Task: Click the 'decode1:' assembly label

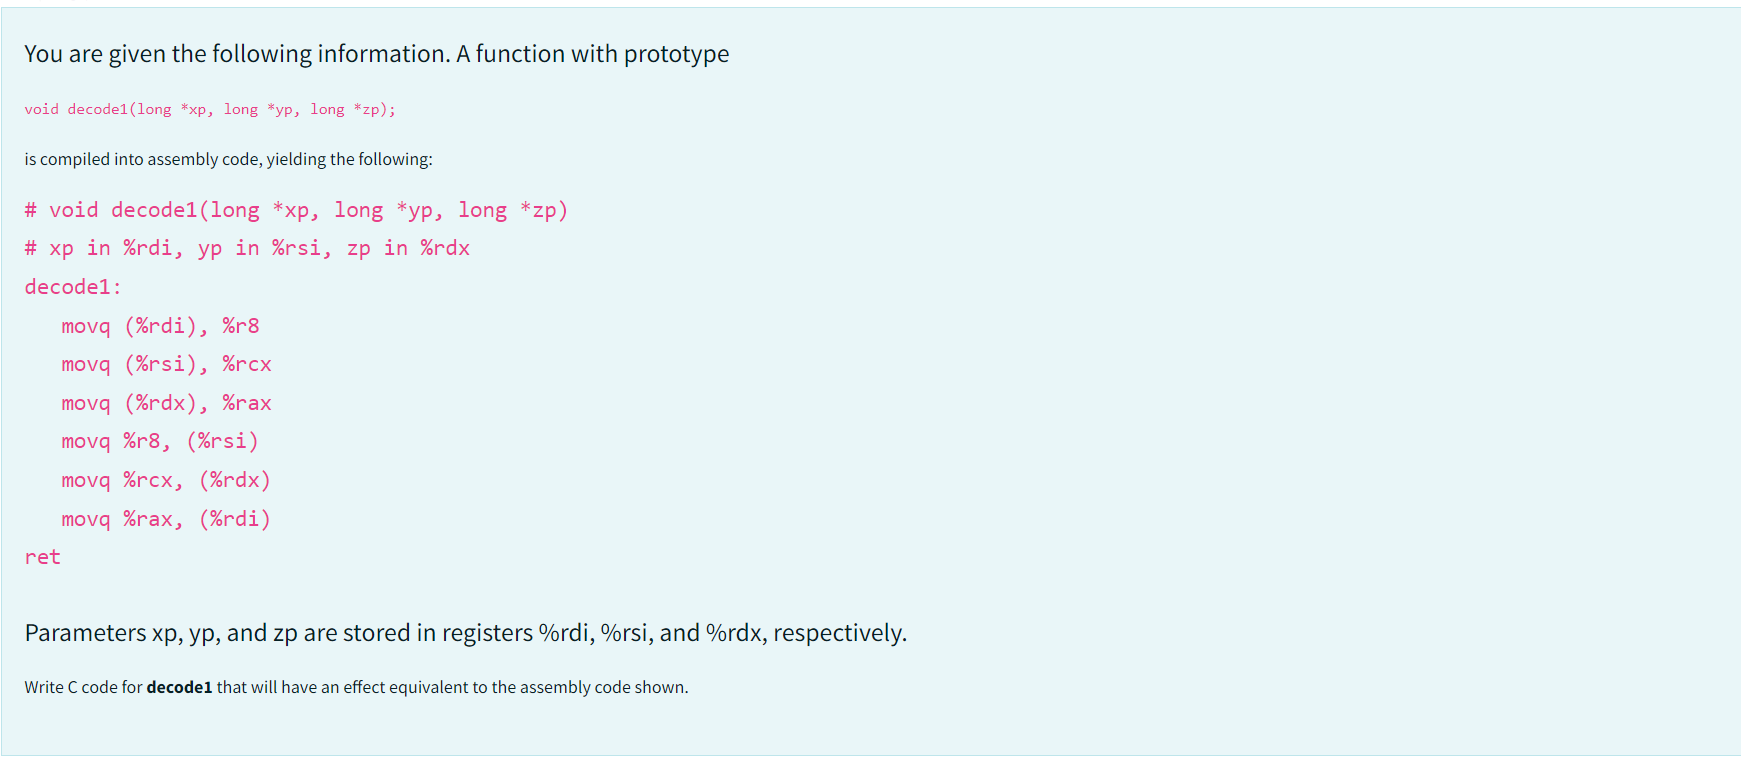Action: pyautogui.click(x=73, y=287)
